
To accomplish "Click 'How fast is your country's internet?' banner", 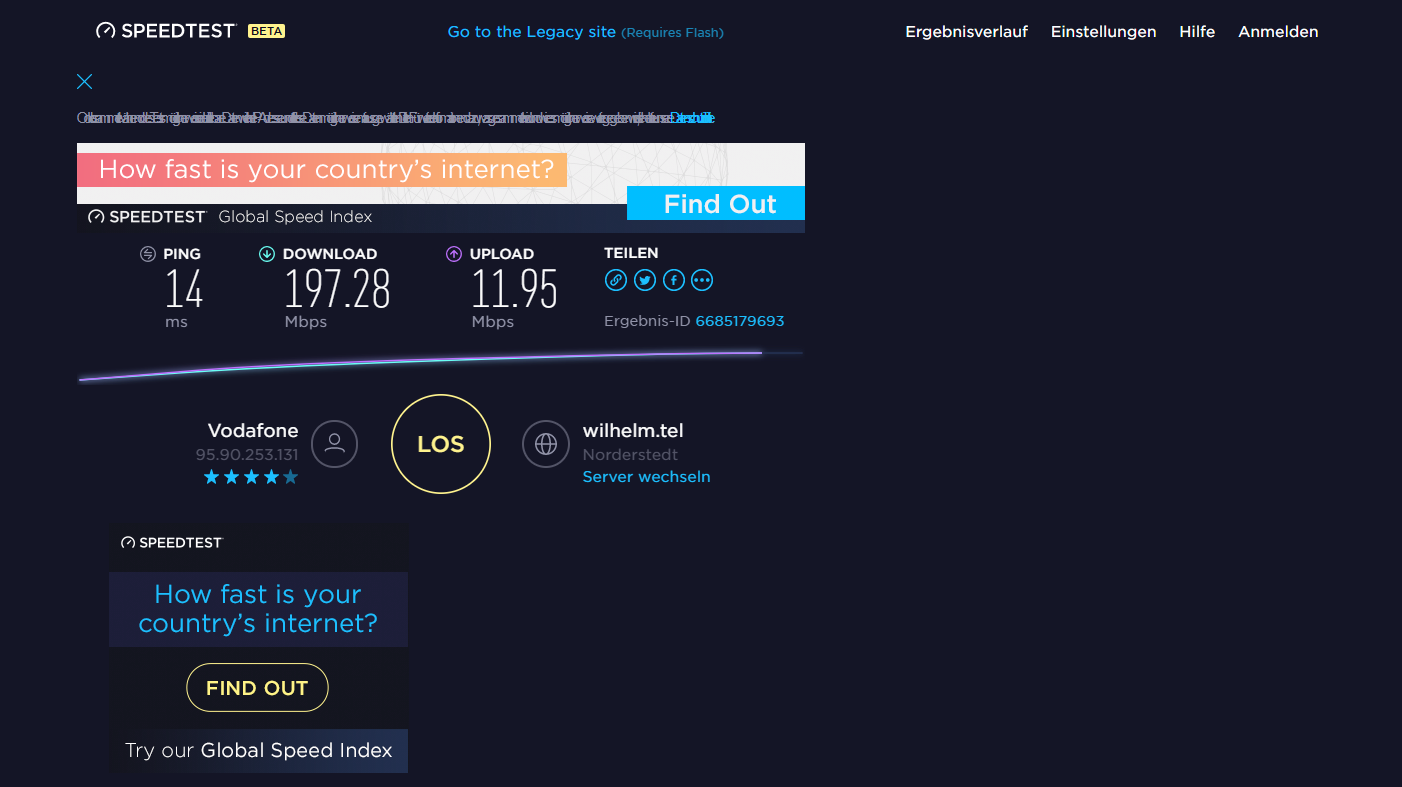I will 322,169.
